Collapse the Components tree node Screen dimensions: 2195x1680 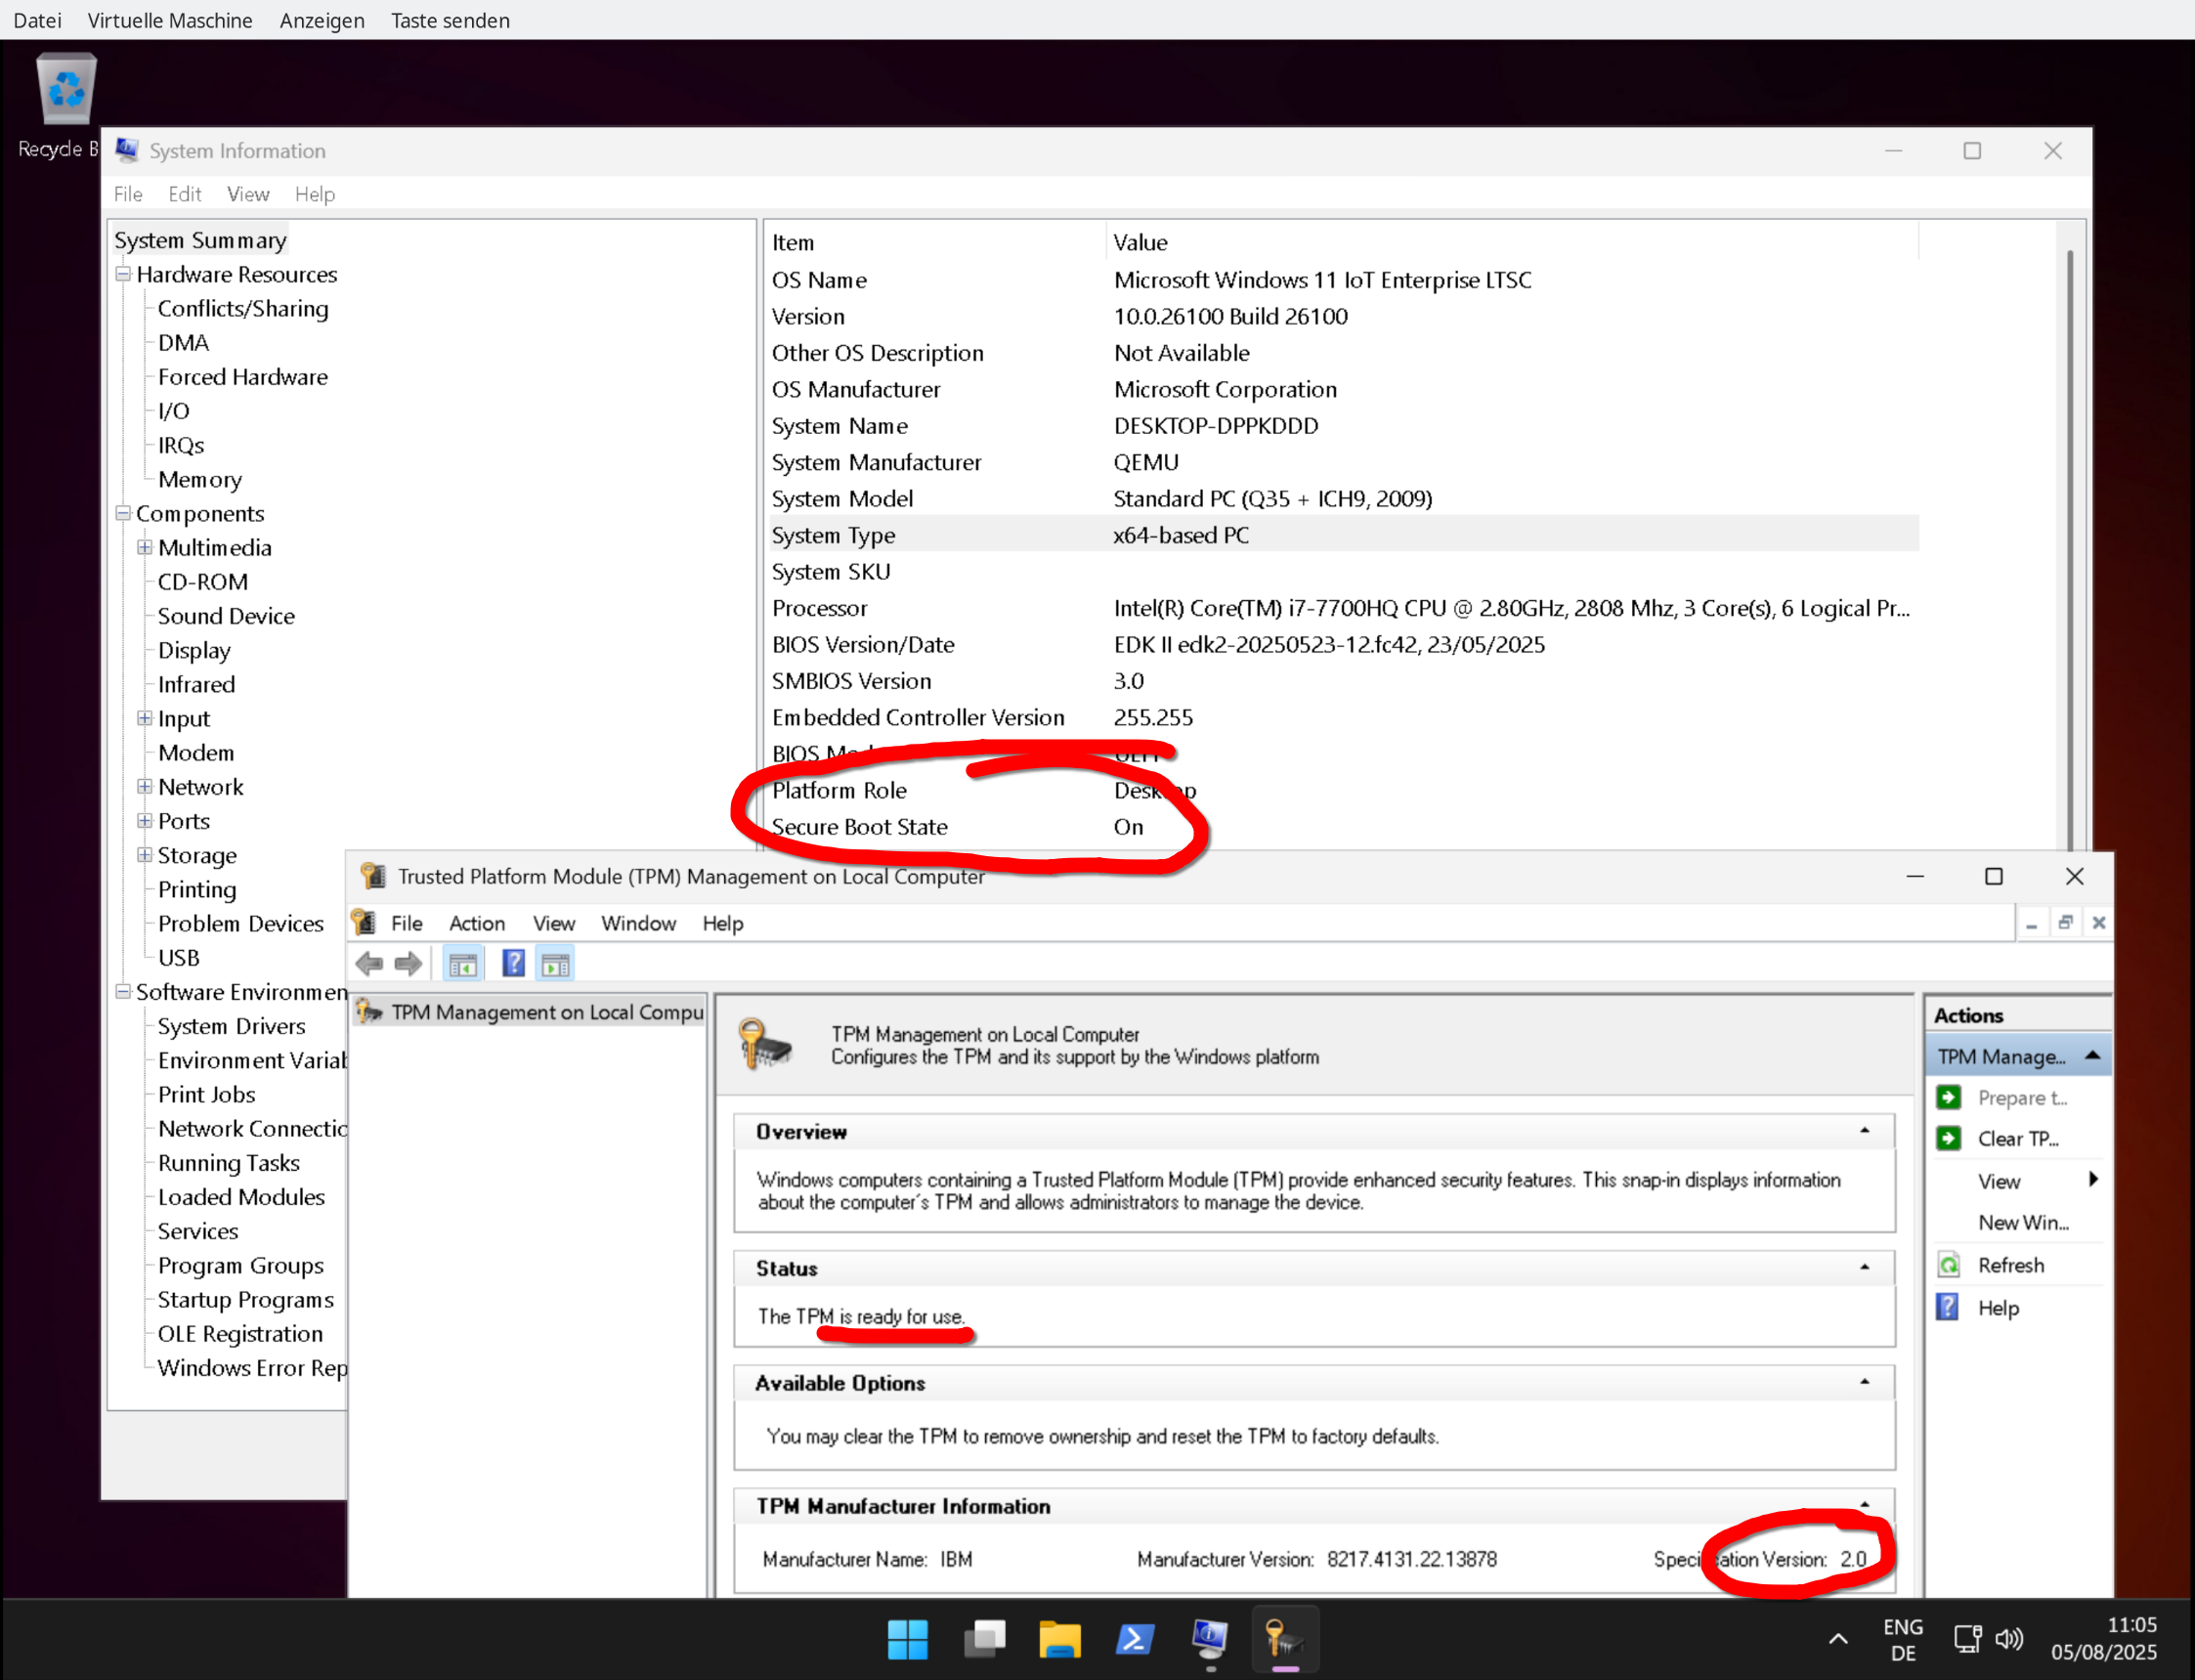click(123, 512)
